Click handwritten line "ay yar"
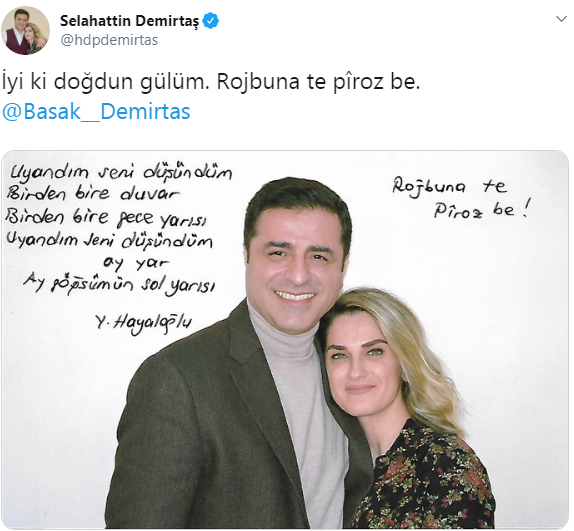Image resolution: width=574 pixels, height=531 pixels. click(136, 263)
